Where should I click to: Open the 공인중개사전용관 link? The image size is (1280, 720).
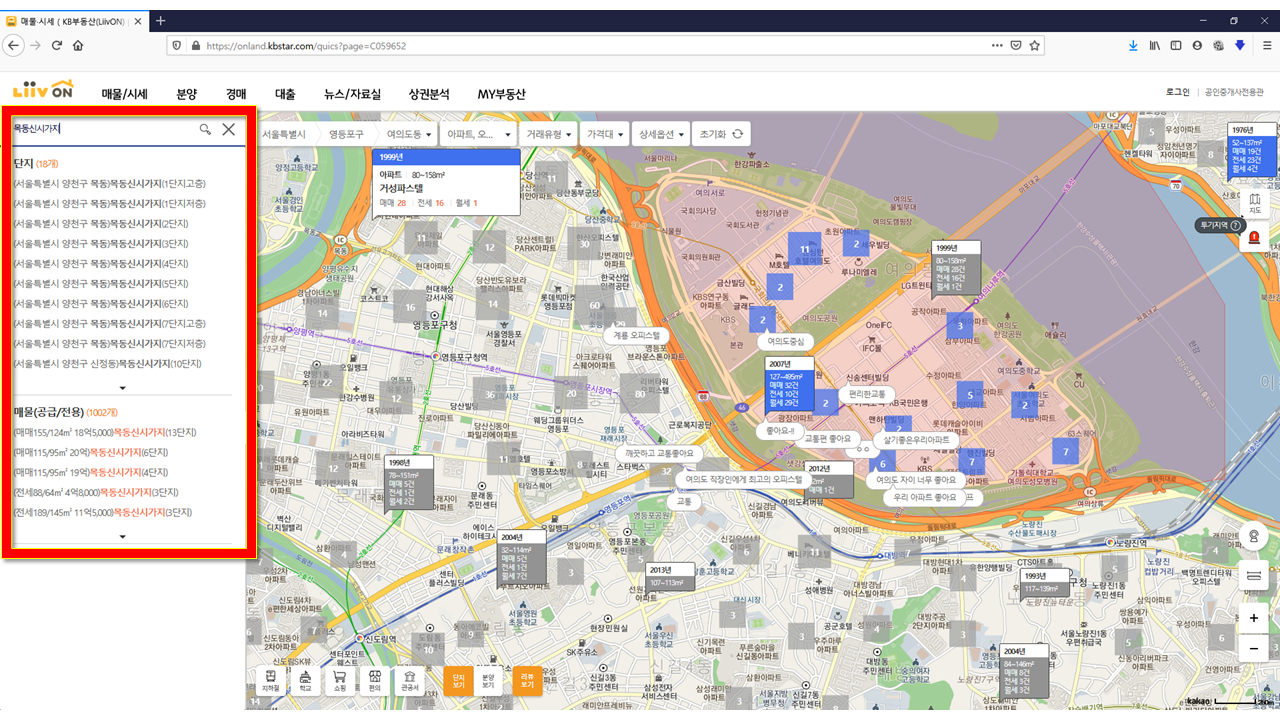pyautogui.click(x=1234, y=92)
